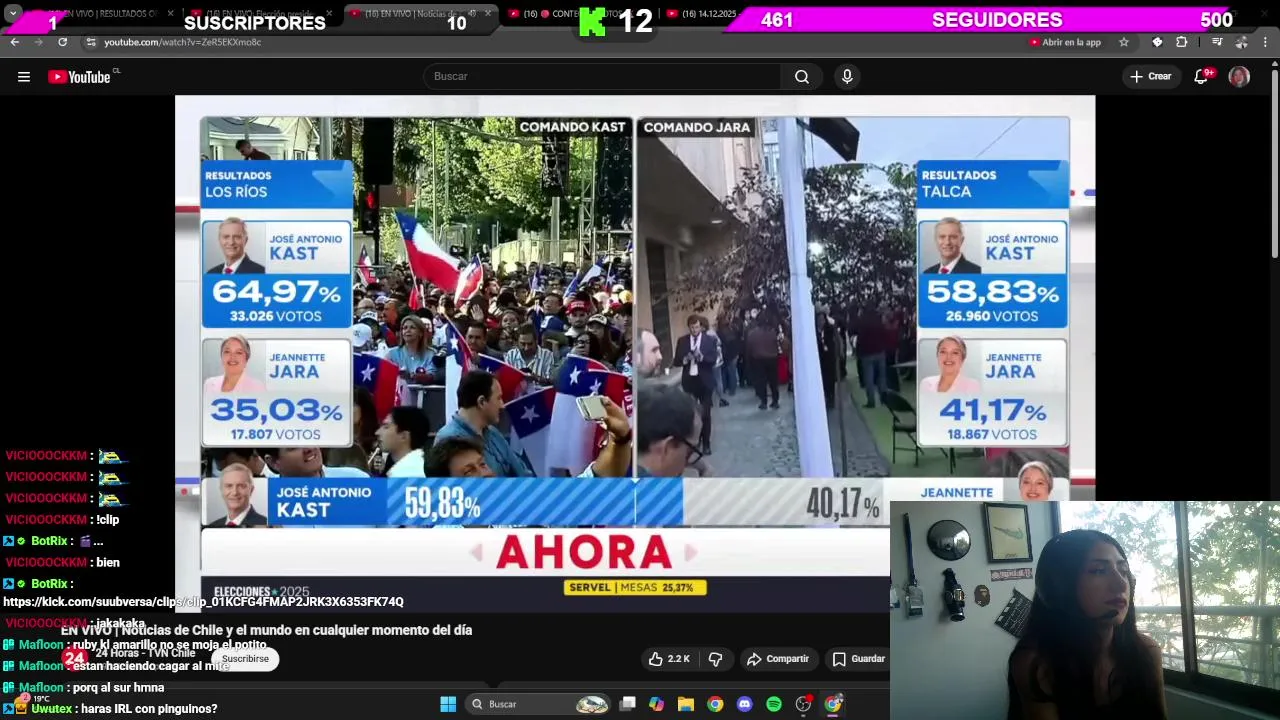The width and height of the screenshot is (1280, 720).
Task: Open Discord from the taskbar
Action: [x=744, y=704]
